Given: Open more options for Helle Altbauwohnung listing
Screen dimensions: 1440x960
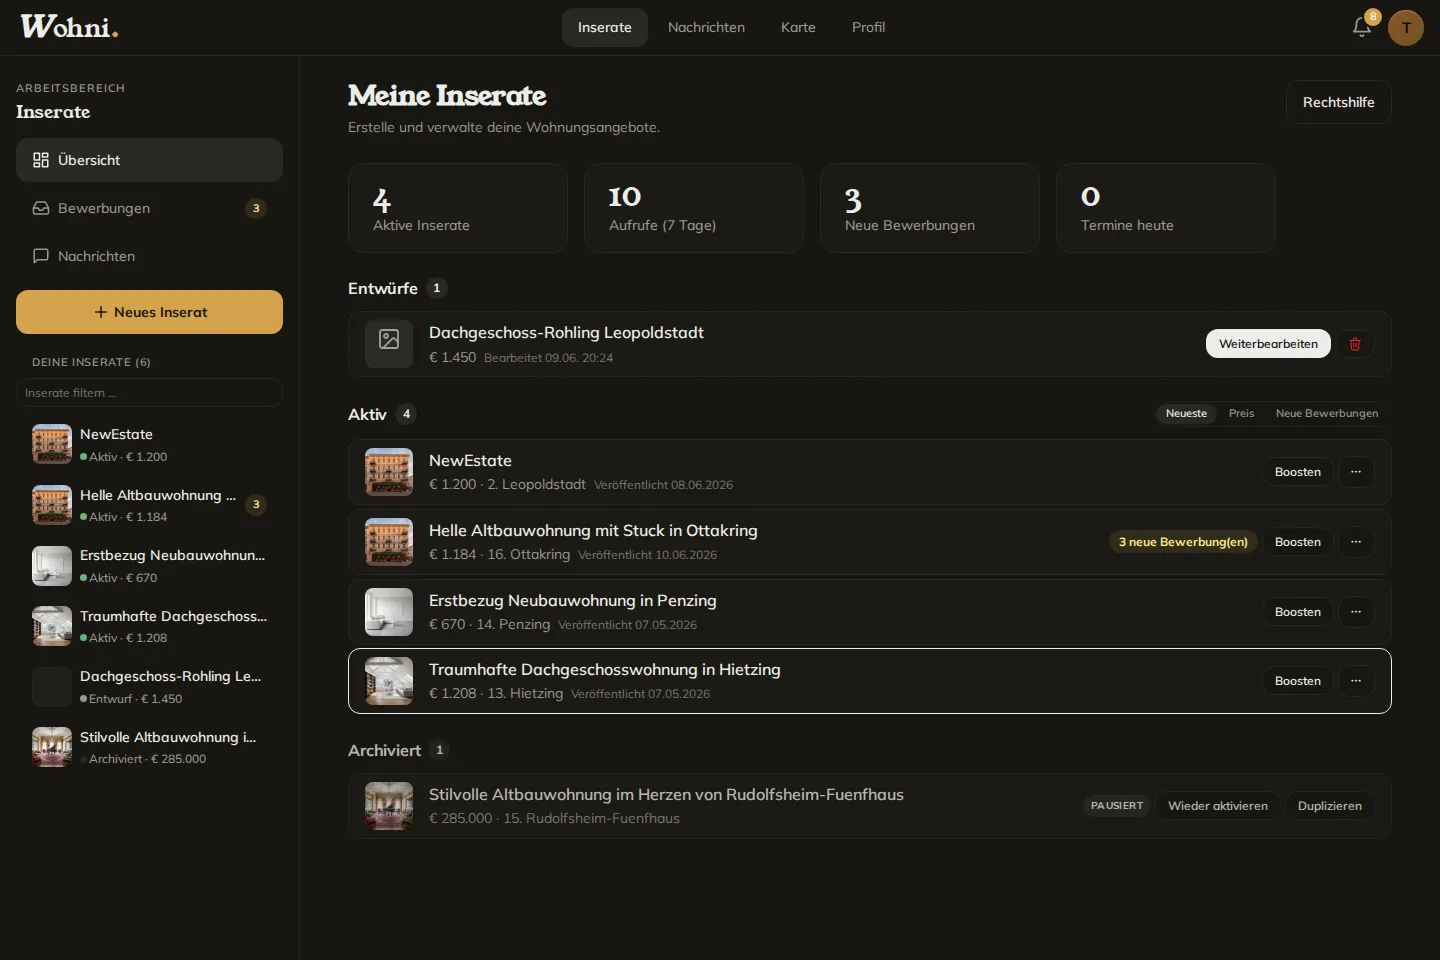Looking at the screenshot, I should (x=1356, y=542).
